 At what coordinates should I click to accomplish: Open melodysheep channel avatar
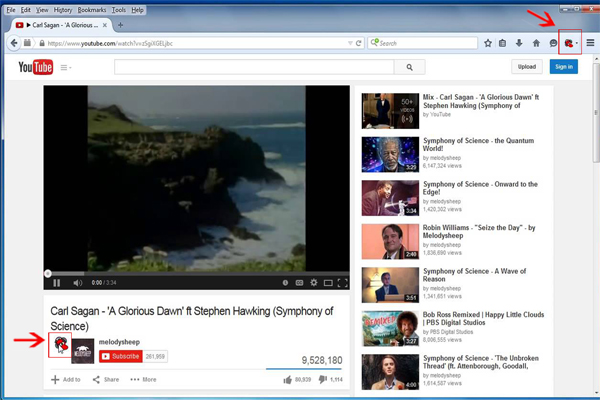[83, 351]
